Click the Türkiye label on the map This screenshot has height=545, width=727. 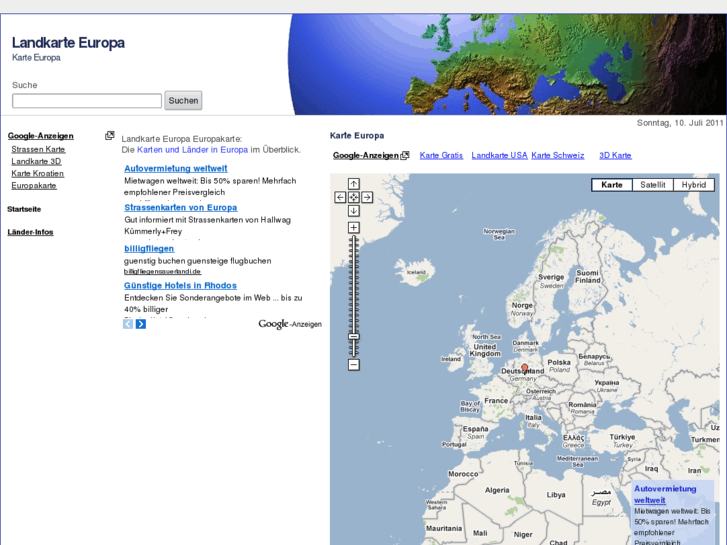pyautogui.click(x=622, y=437)
